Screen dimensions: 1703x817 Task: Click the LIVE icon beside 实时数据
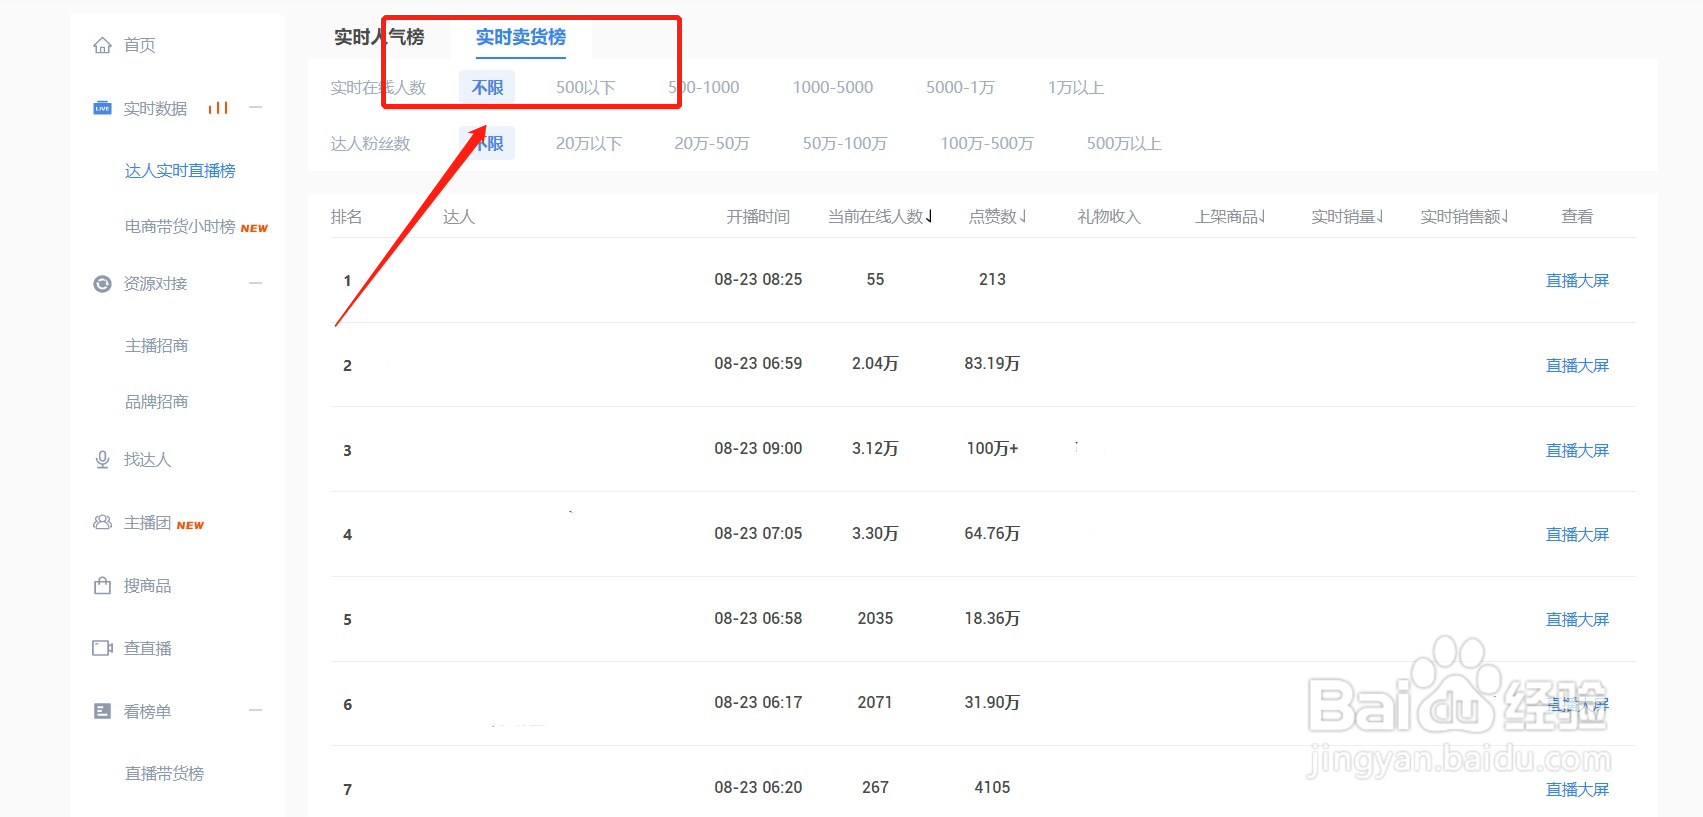(x=102, y=108)
